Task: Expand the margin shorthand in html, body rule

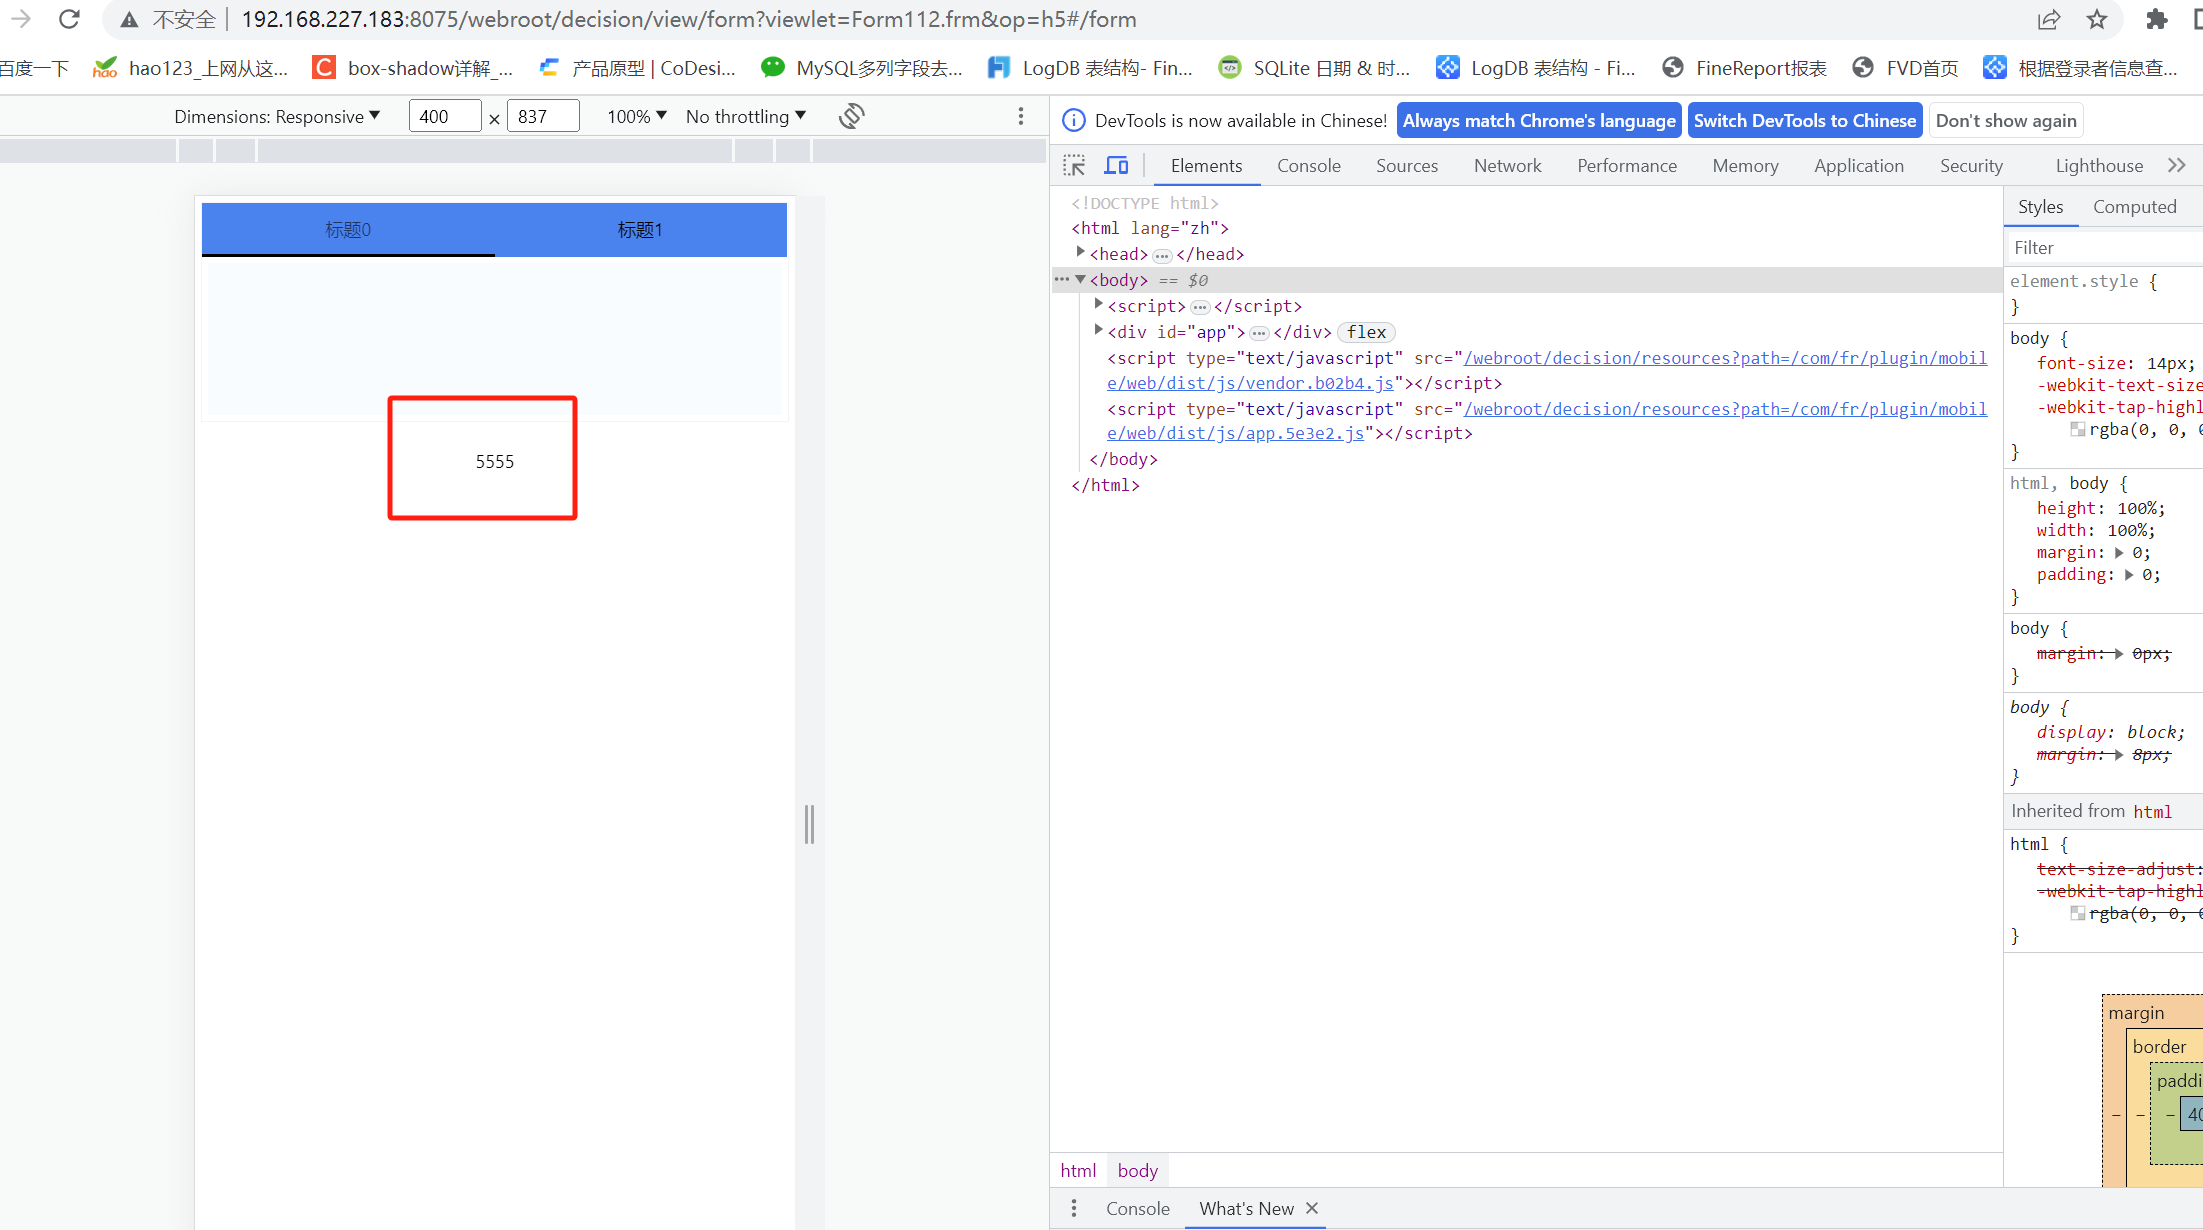Action: pyautogui.click(x=2118, y=552)
